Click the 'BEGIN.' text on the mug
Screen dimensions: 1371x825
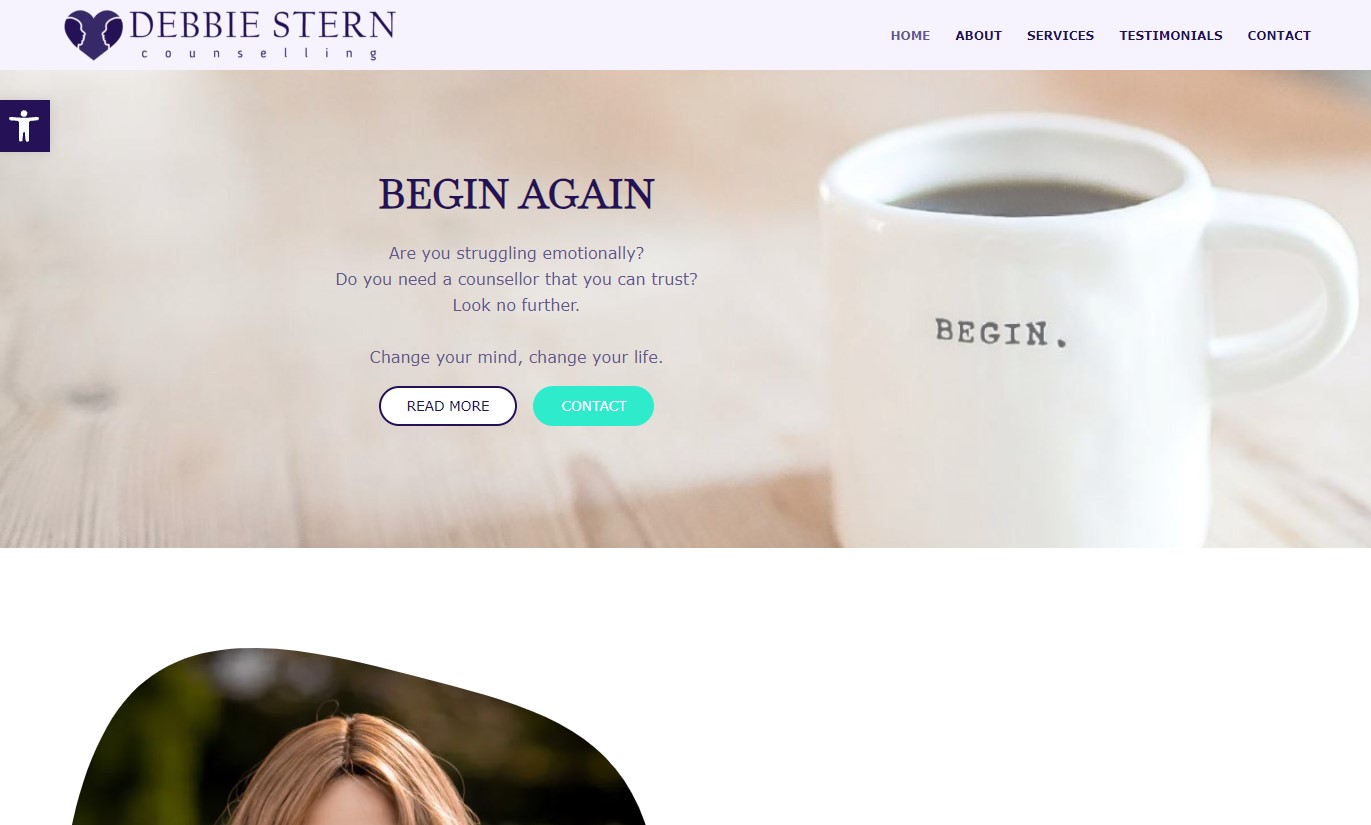point(1001,332)
